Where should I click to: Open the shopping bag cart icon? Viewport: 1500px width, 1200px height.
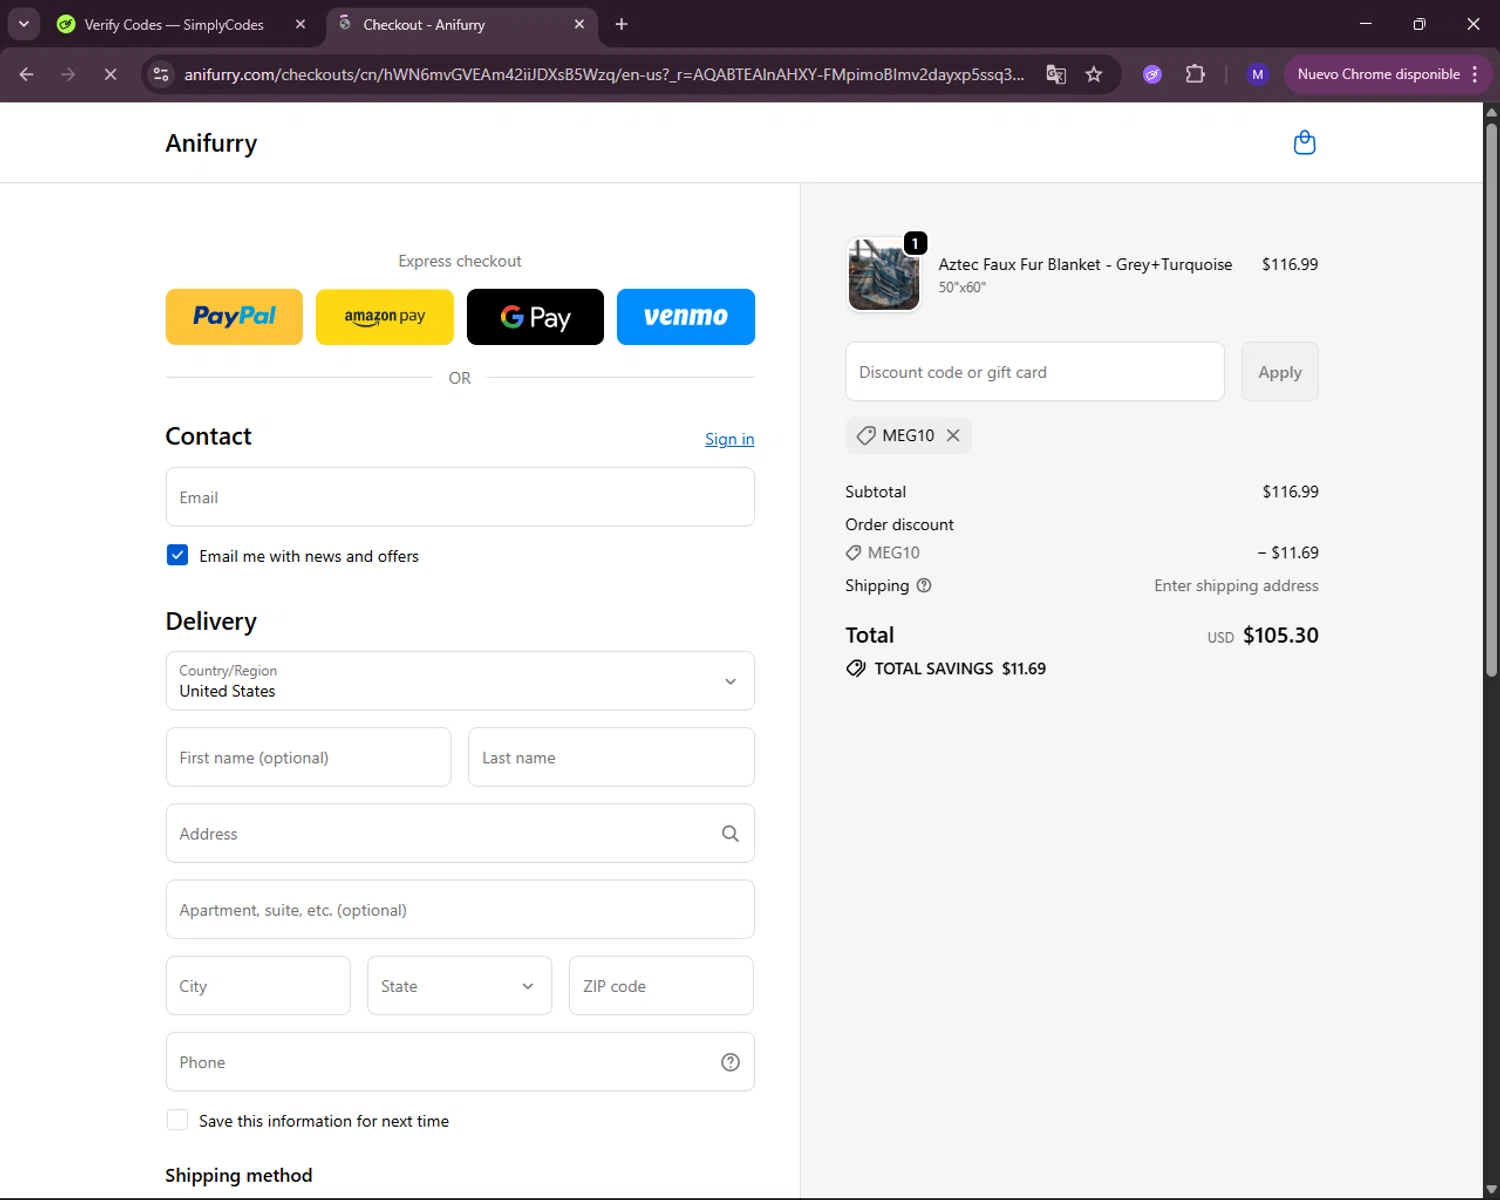click(1304, 143)
